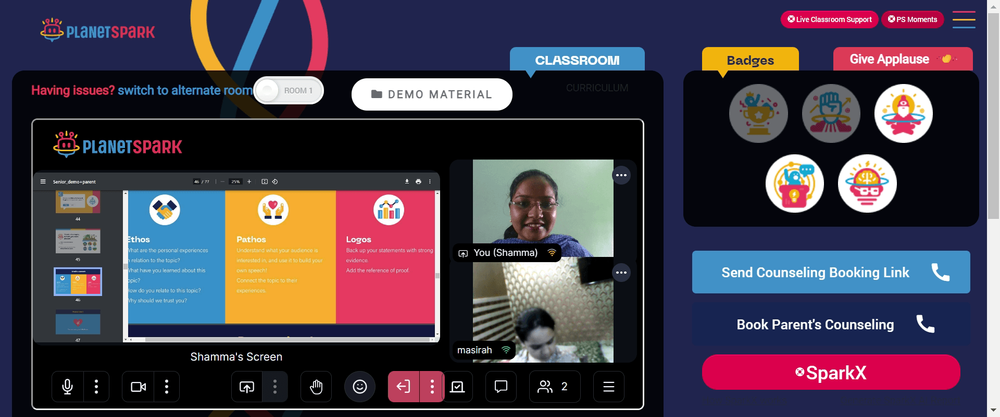1000x417 pixels.
Task: Toggle the Room 1 alternate room switch
Action: click(x=288, y=91)
